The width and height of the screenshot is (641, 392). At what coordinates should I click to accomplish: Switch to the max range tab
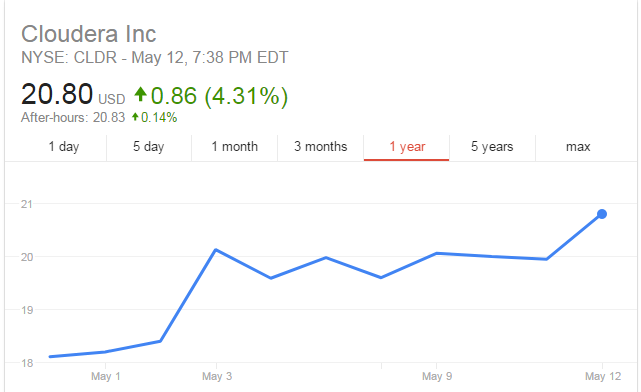pos(578,147)
